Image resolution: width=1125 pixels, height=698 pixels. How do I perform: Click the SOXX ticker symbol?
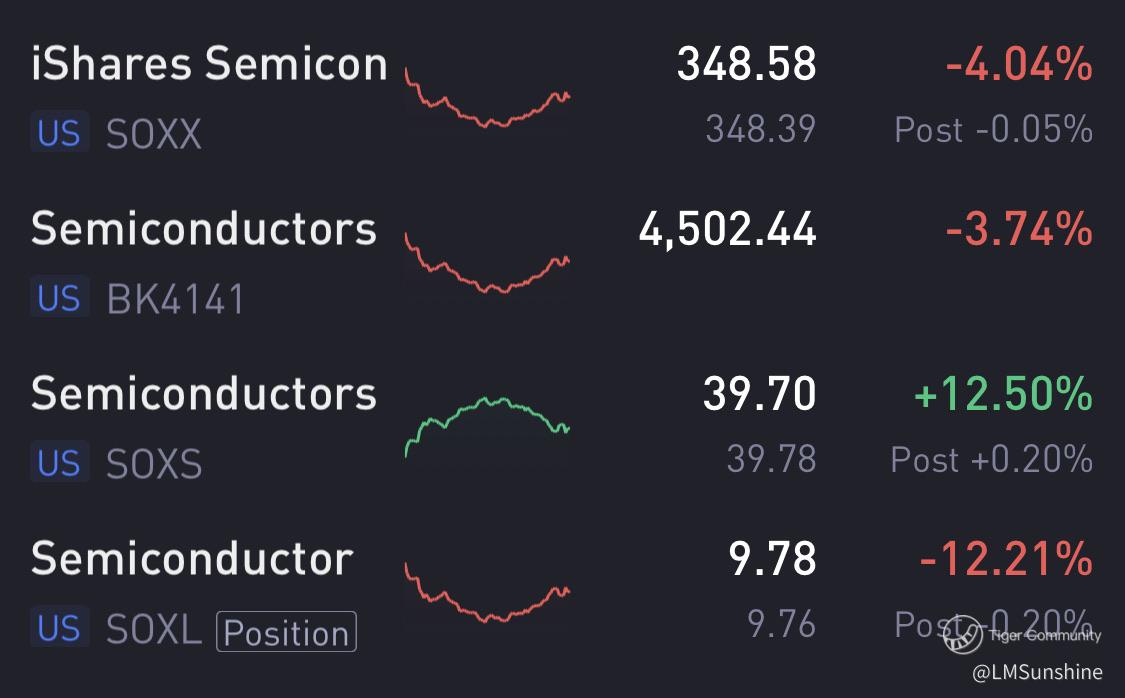pos(154,133)
